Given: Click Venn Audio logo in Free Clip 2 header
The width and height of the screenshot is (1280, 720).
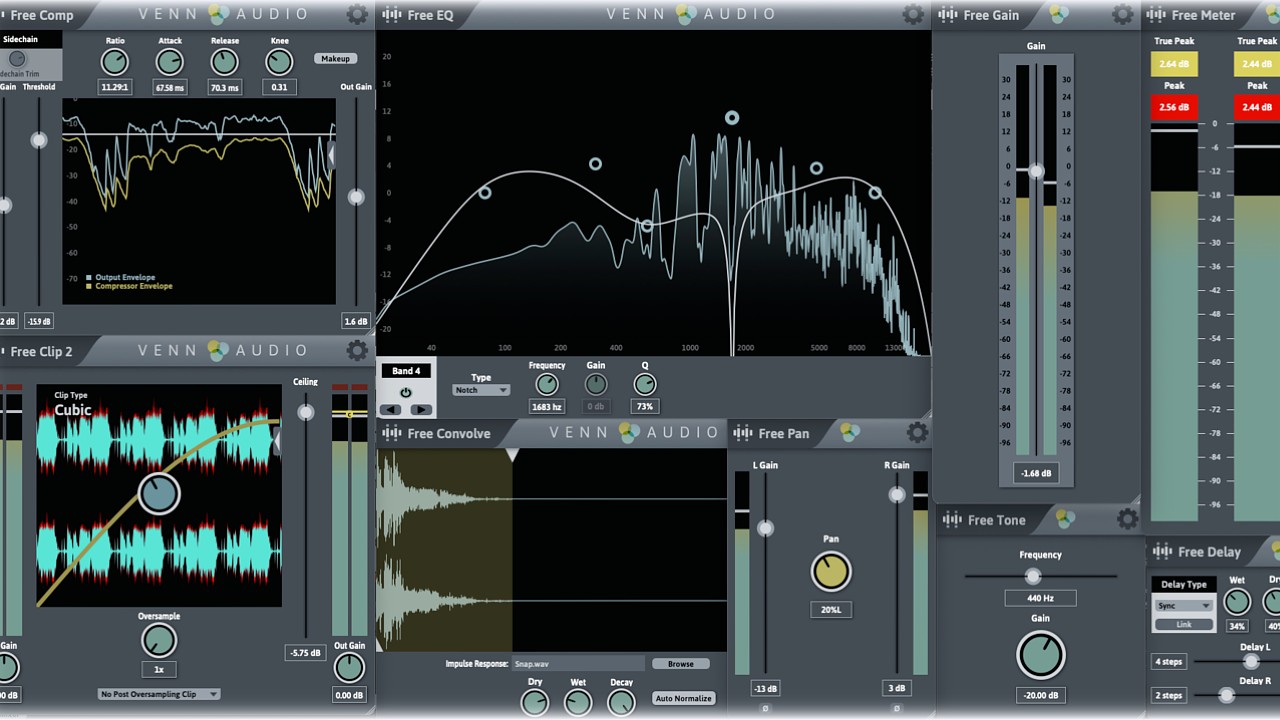Looking at the screenshot, I should 221,350.
